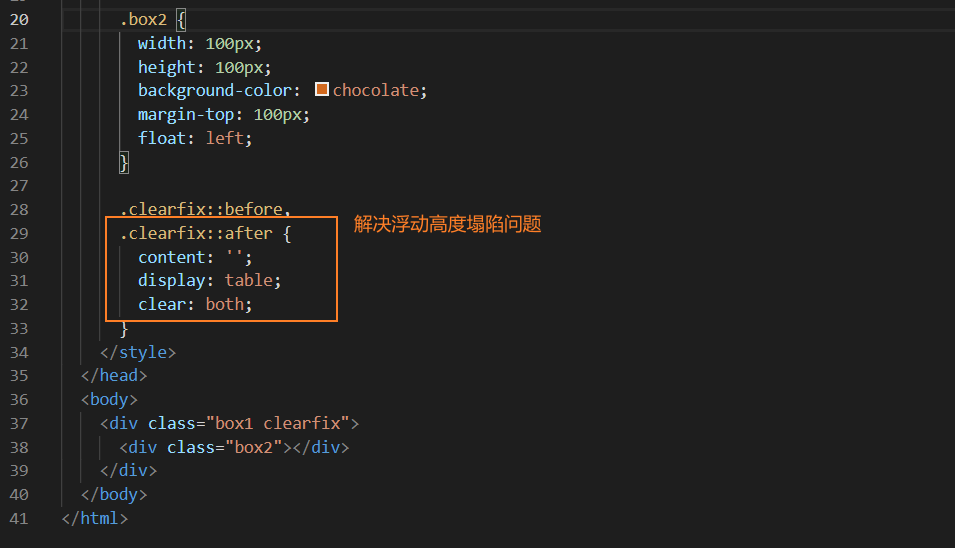Click line number 41 in the gutter

[x=19, y=519]
